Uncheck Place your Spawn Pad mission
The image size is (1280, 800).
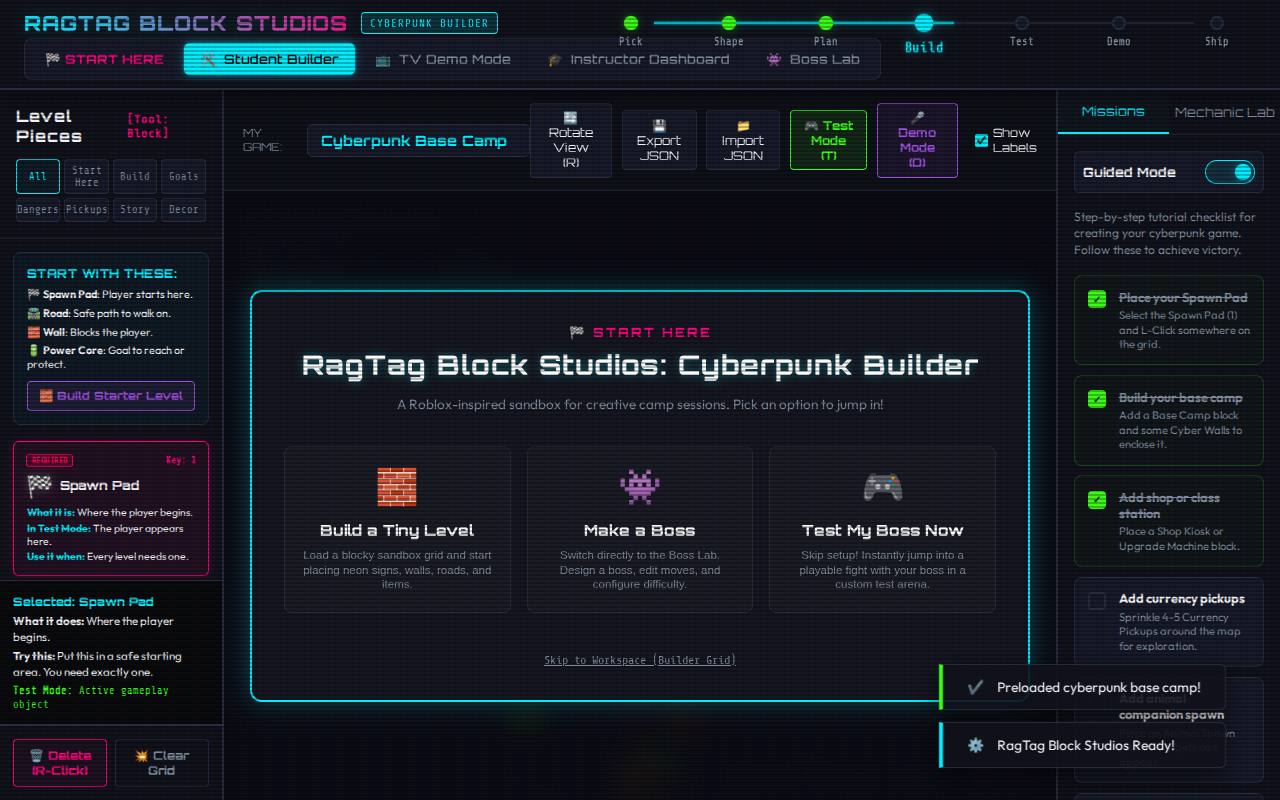[1097, 299]
